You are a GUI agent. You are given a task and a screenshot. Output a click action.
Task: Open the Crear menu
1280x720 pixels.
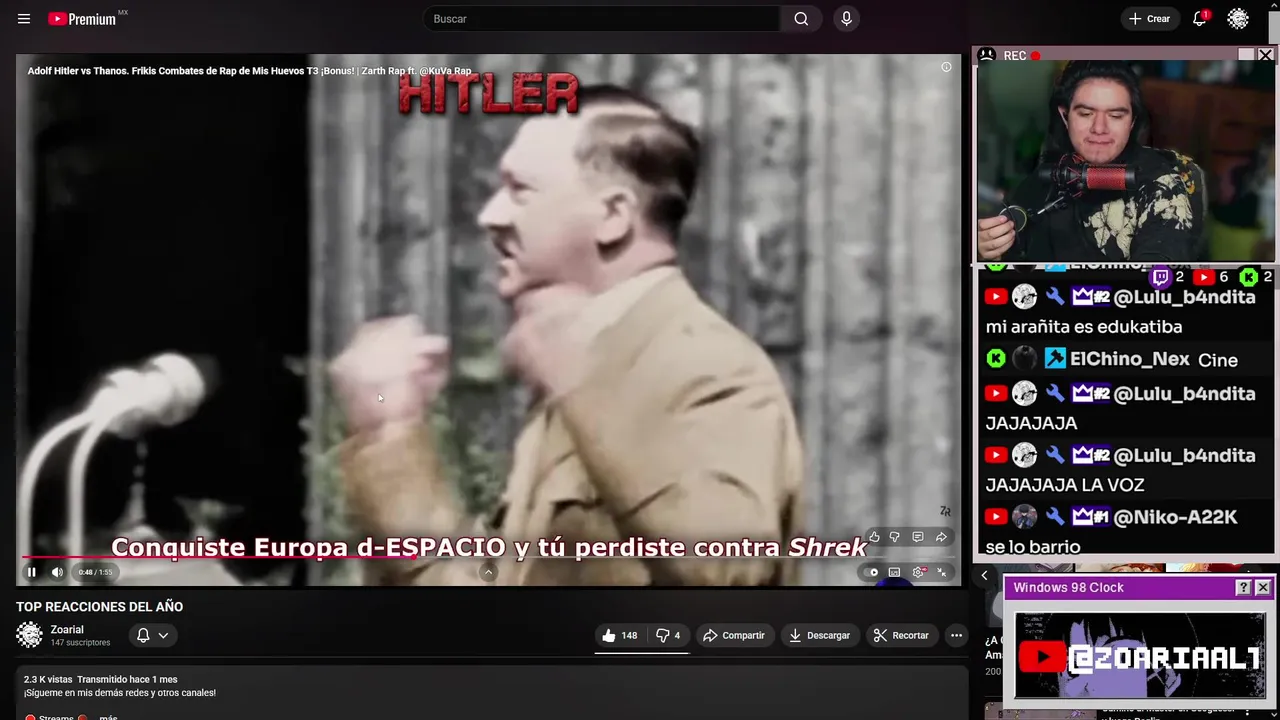tap(1149, 19)
